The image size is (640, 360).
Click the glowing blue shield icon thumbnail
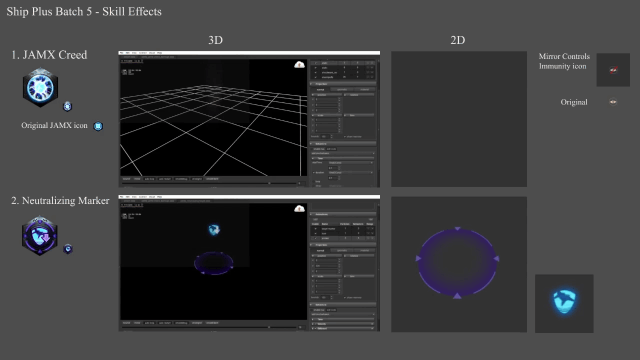(x=564, y=303)
